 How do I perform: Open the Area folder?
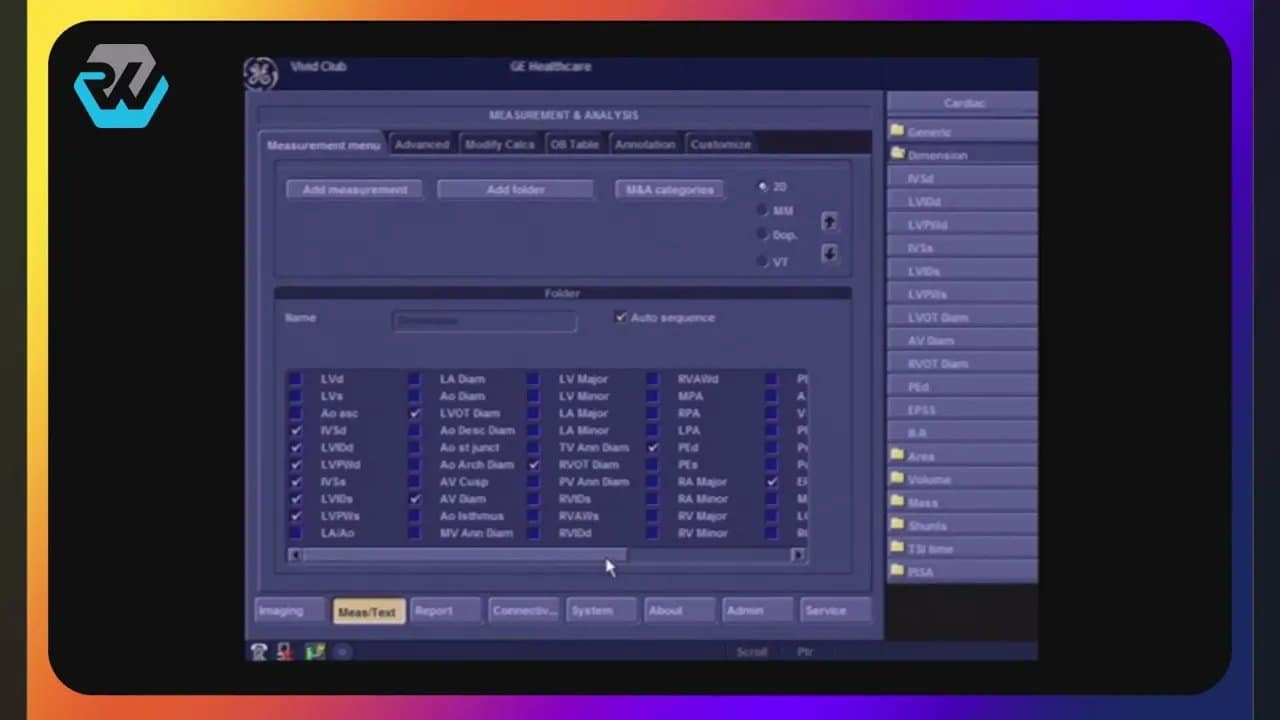(x=921, y=455)
